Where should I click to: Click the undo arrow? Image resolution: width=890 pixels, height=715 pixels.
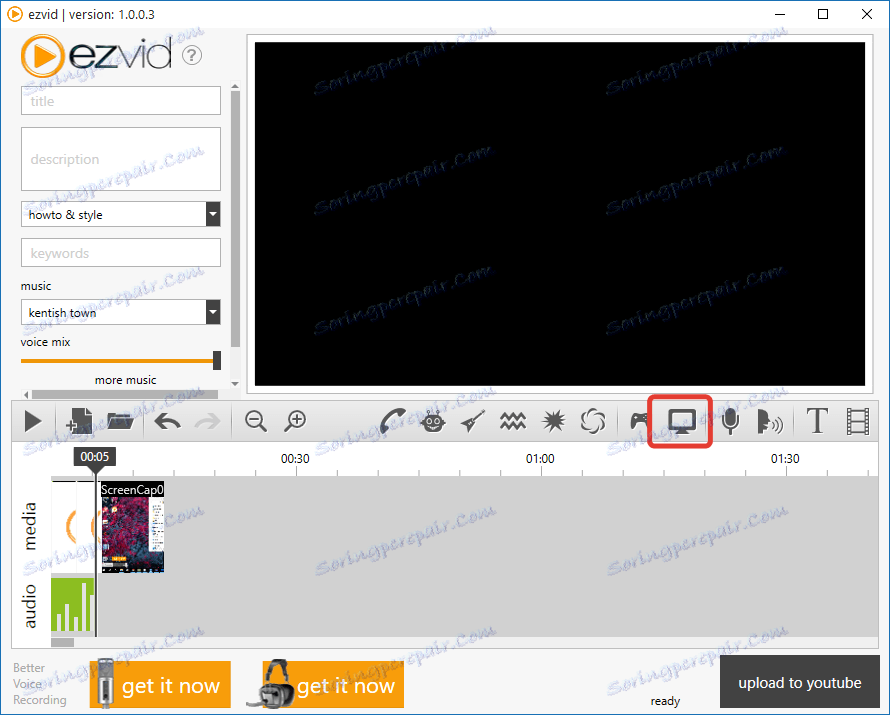[x=167, y=422]
